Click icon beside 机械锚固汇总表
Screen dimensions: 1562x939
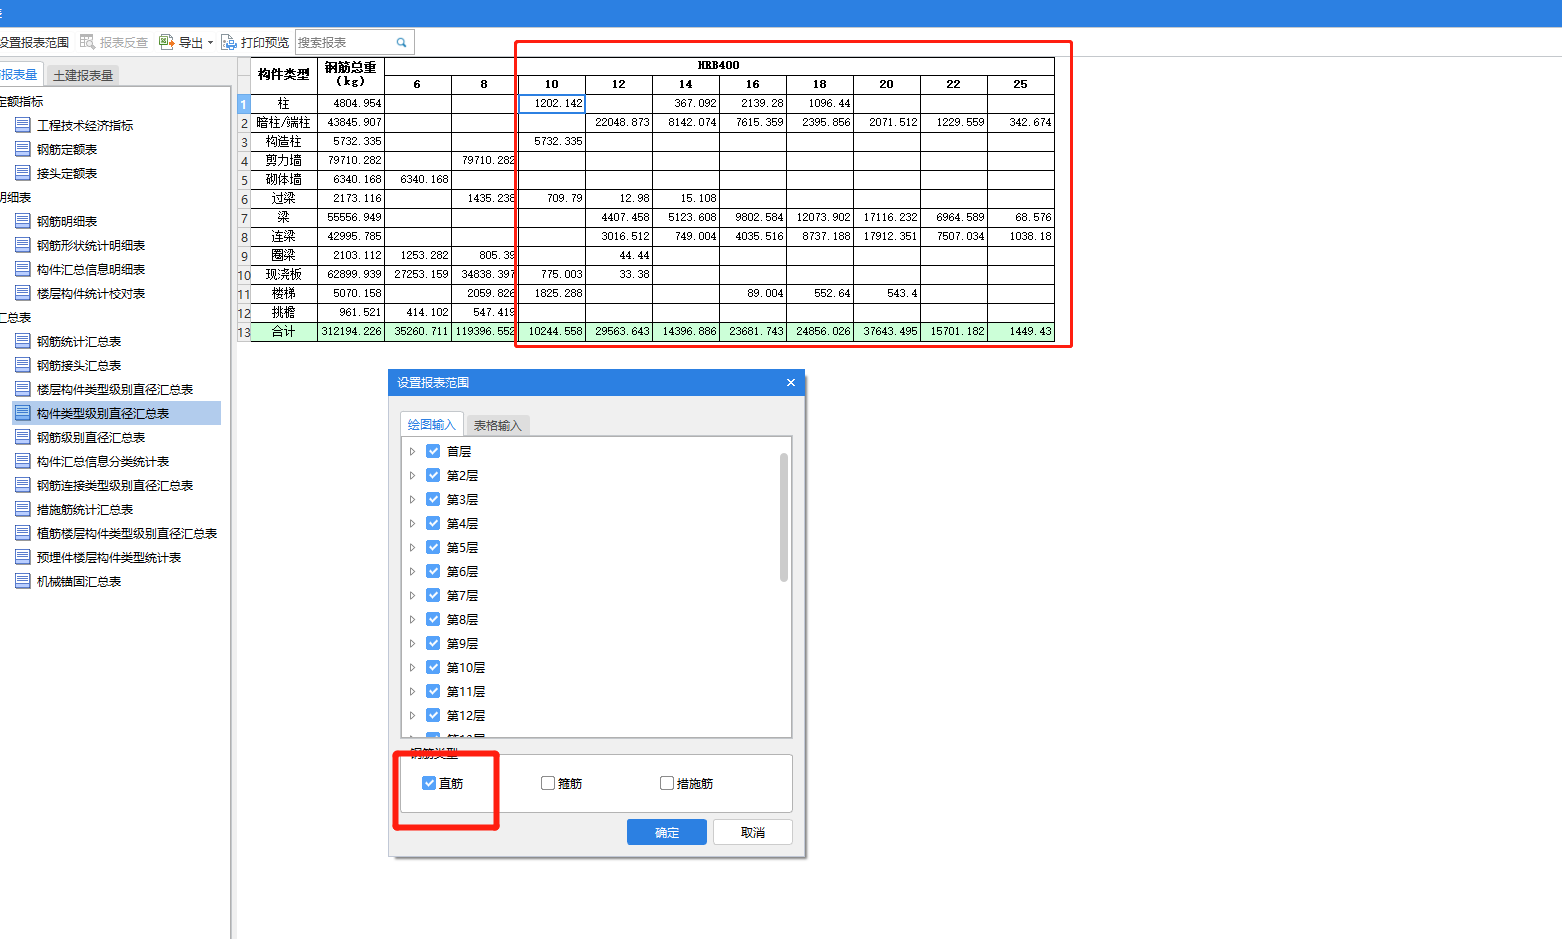click(x=23, y=581)
